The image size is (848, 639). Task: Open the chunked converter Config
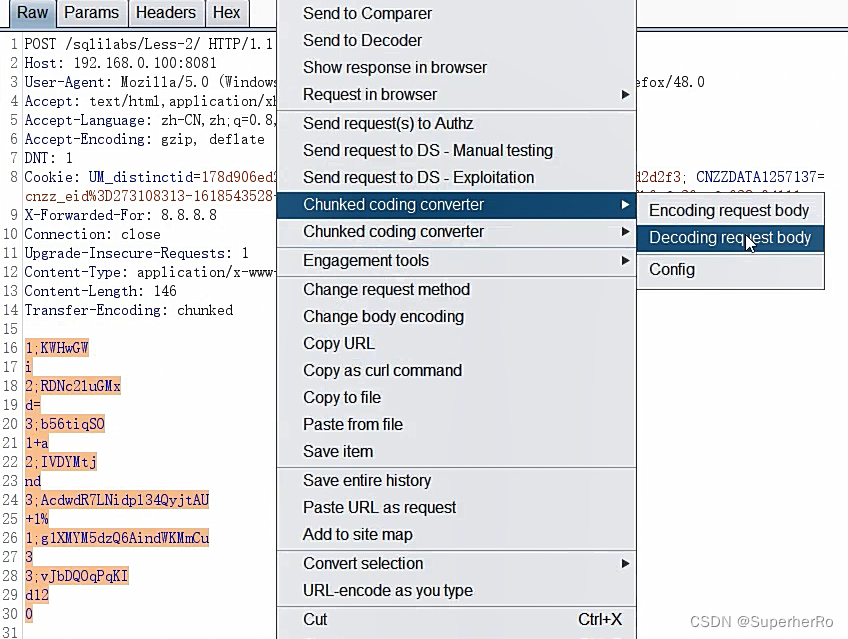point(671,269)
